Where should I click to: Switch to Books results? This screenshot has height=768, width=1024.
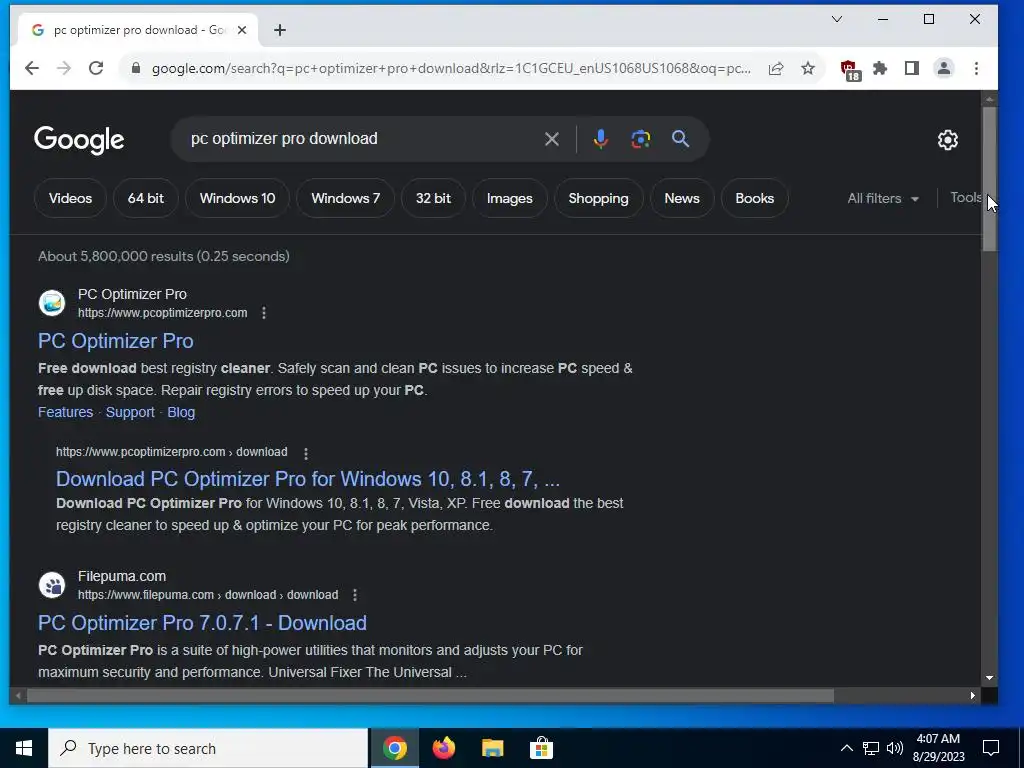[754, 199]
